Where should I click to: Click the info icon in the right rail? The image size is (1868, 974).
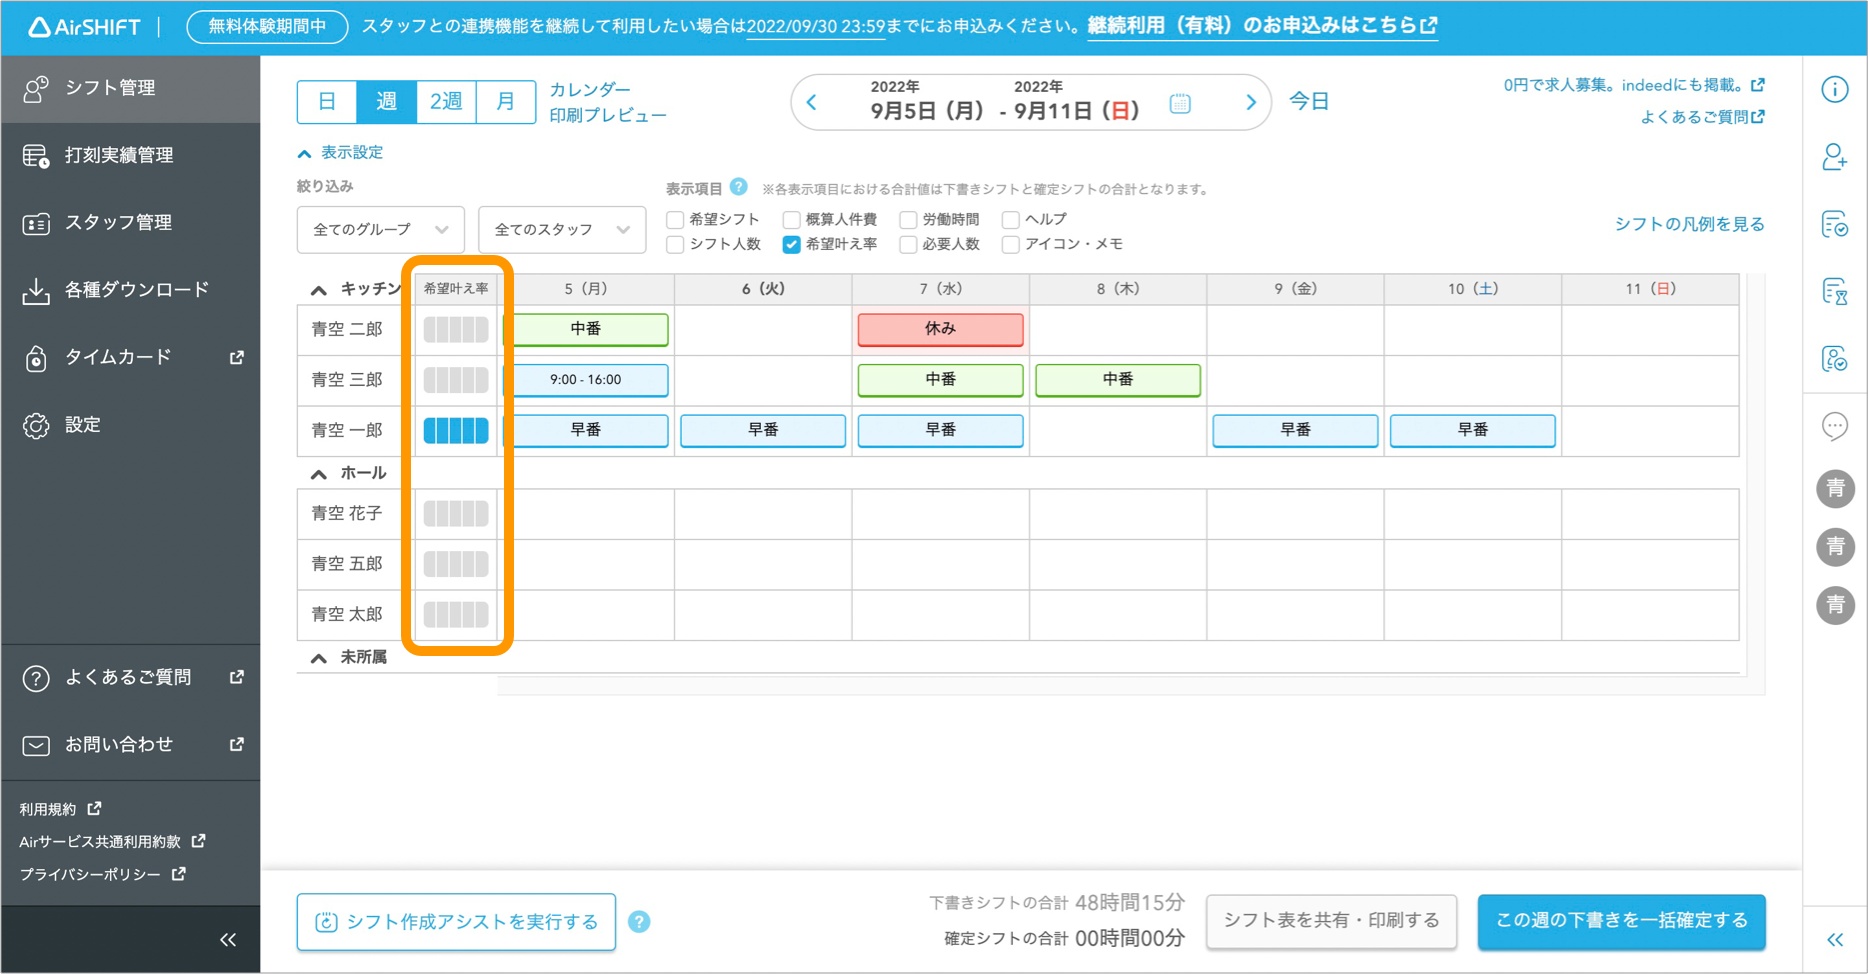click(1835, 89)
